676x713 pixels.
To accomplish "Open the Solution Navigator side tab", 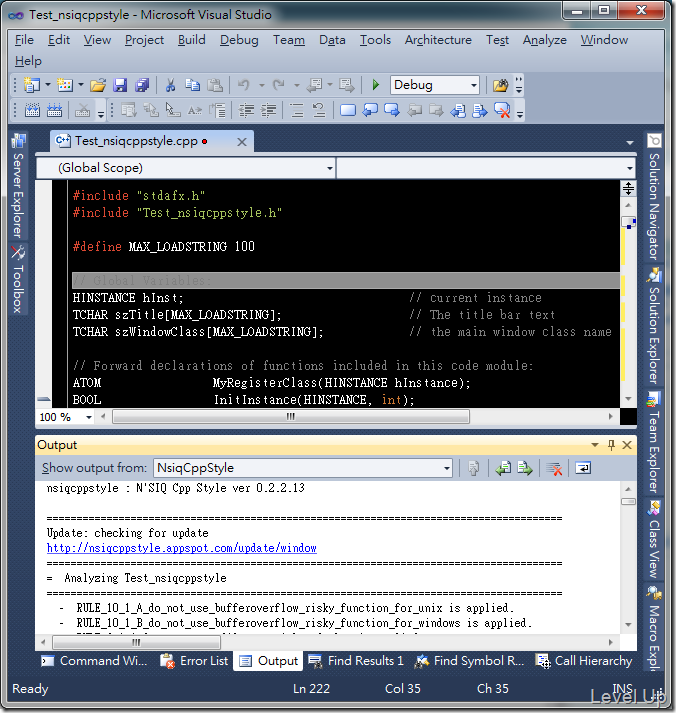I will click(x=654, y=197).
